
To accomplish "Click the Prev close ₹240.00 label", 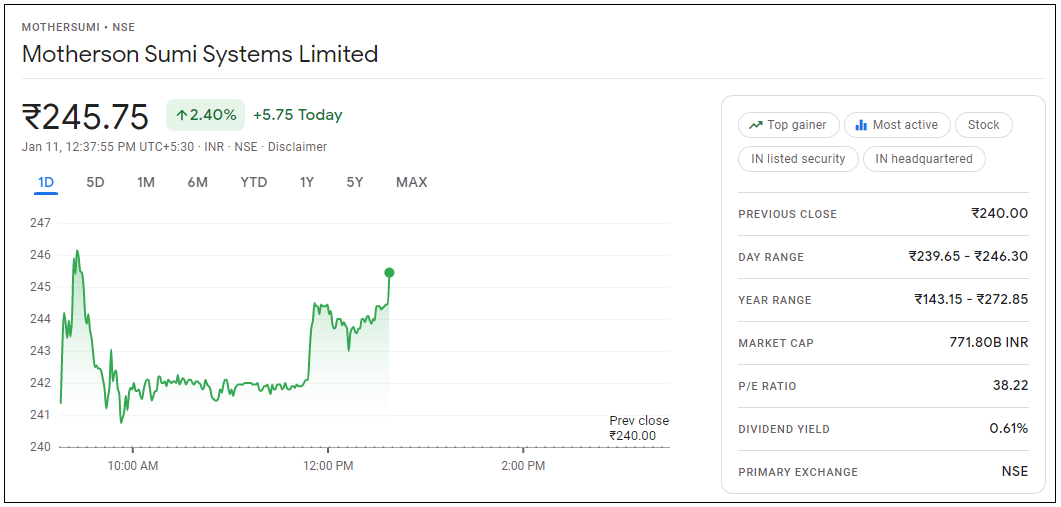I will pyautogui.click(x=638, y=428).
